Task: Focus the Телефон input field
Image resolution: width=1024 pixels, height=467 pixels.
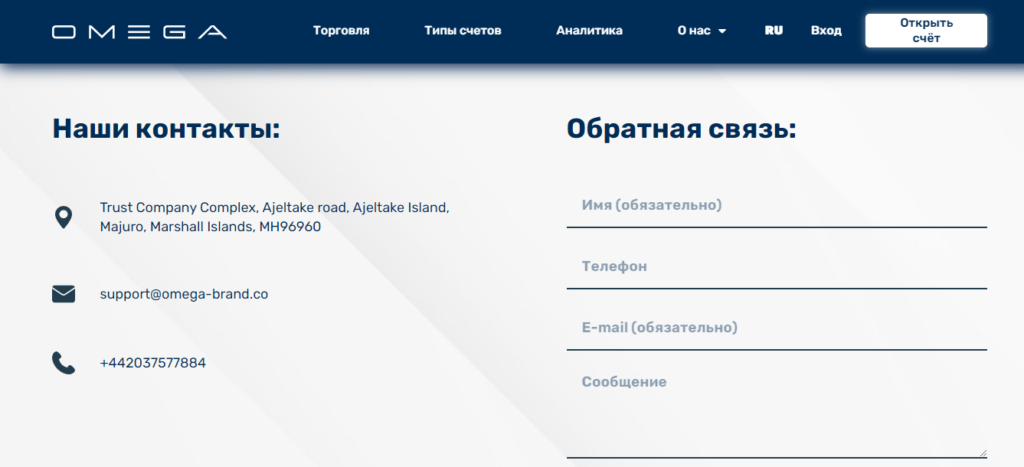Action: (x=776, y=267)
